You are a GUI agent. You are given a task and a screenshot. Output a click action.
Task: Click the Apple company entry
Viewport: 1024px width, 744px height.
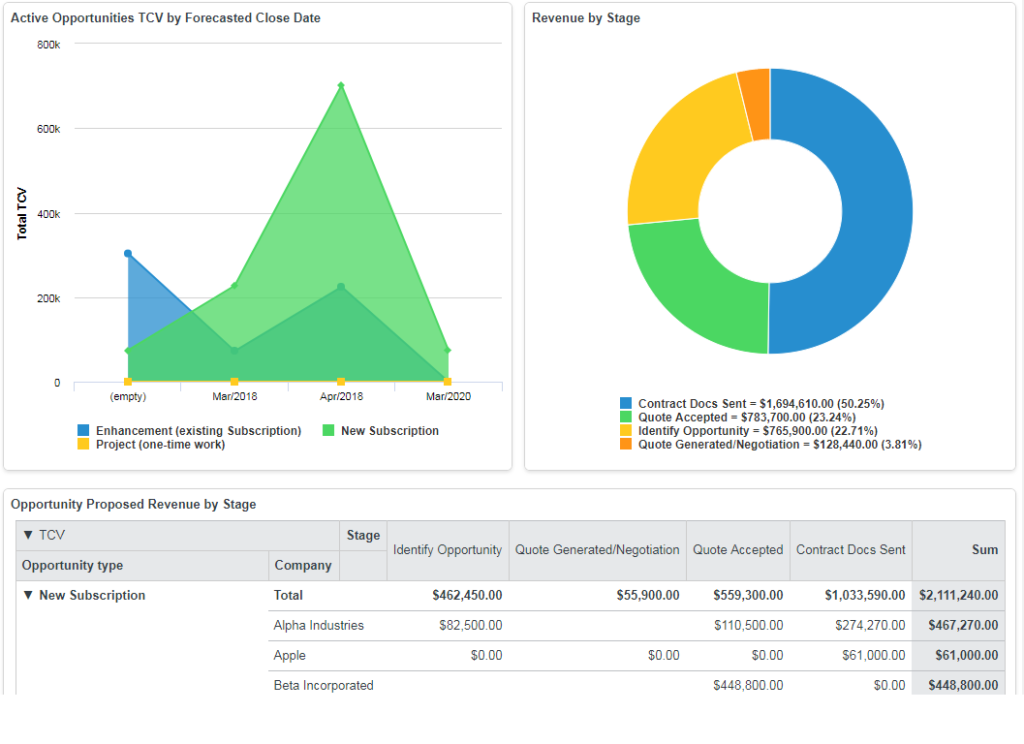(290, 655)
